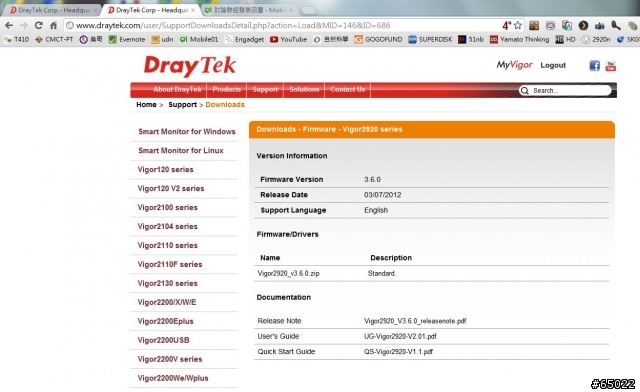Go to Support in the breadcrumb
This screenshot has height=392, width=640.
point(182,105)
